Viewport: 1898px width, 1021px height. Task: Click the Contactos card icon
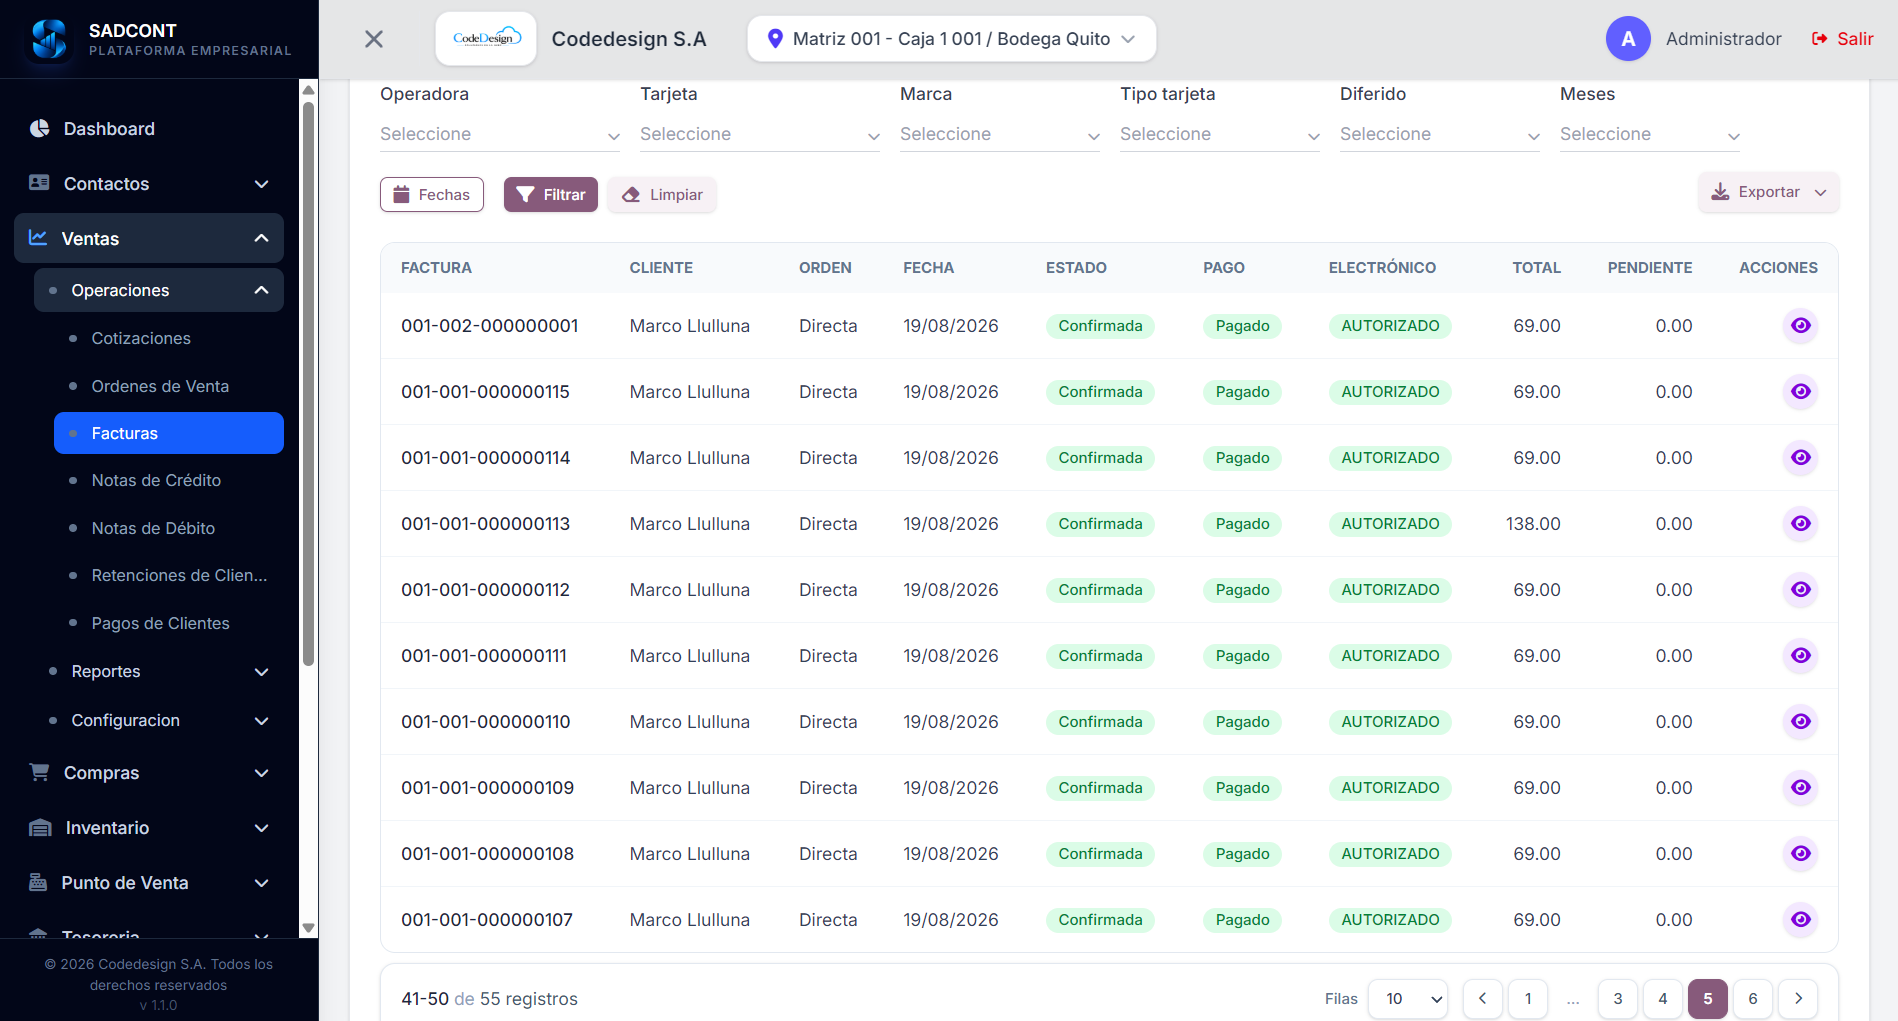(x=39, y=183)
